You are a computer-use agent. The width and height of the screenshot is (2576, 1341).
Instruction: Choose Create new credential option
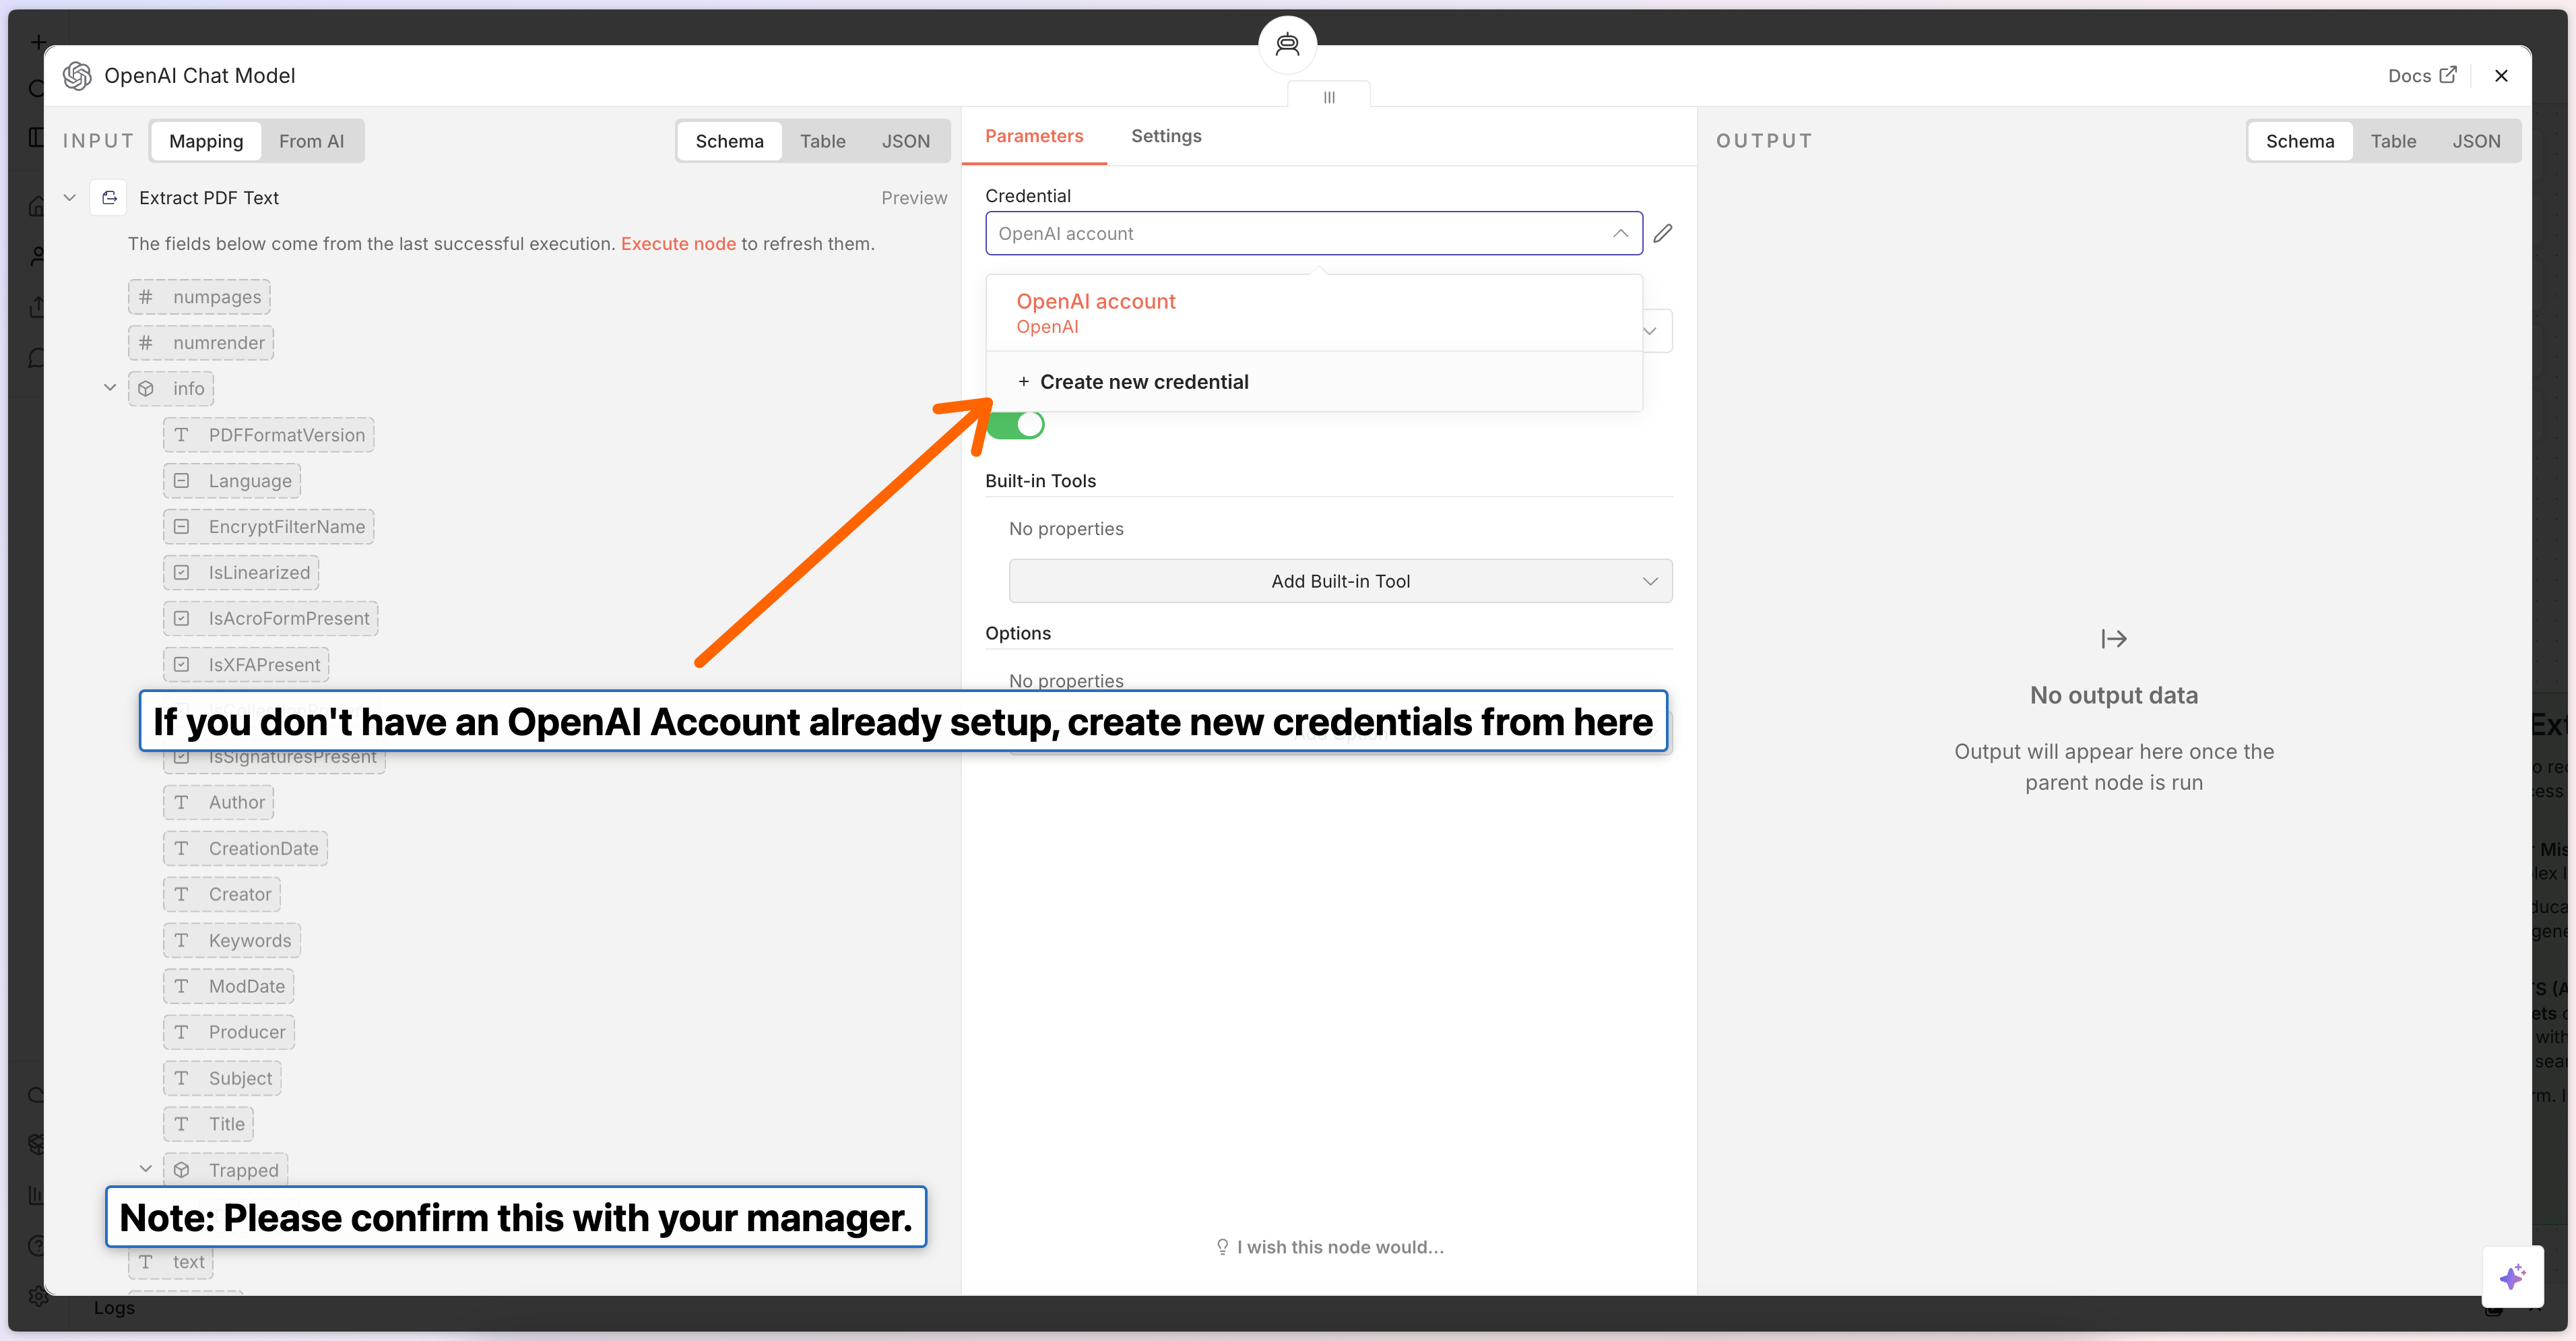click(x=1314, y=382)
